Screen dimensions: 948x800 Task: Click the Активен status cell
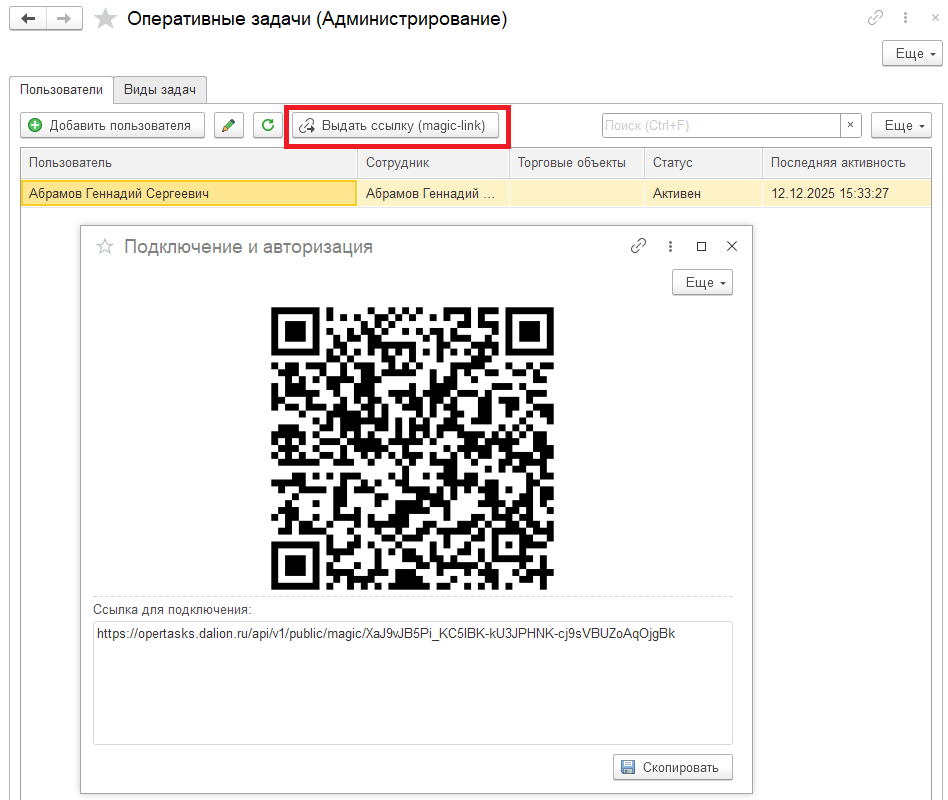point(703,193)
